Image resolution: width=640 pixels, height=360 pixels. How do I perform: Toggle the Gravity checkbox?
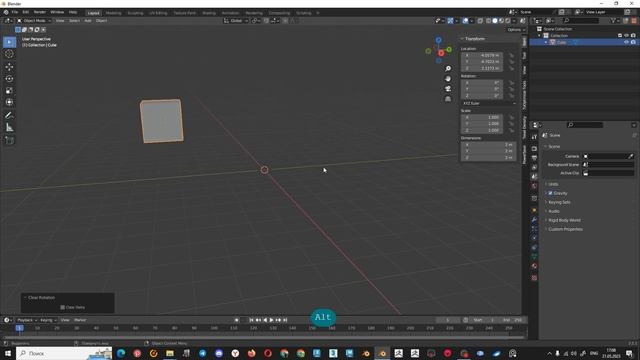coord(550,193)
